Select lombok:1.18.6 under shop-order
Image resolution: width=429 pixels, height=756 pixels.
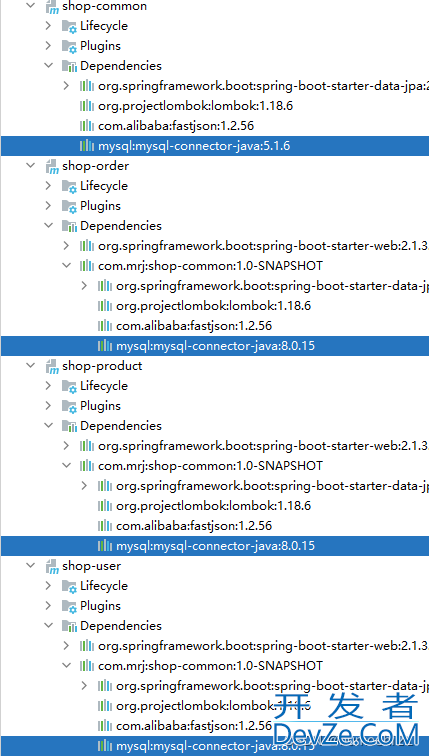214,306
